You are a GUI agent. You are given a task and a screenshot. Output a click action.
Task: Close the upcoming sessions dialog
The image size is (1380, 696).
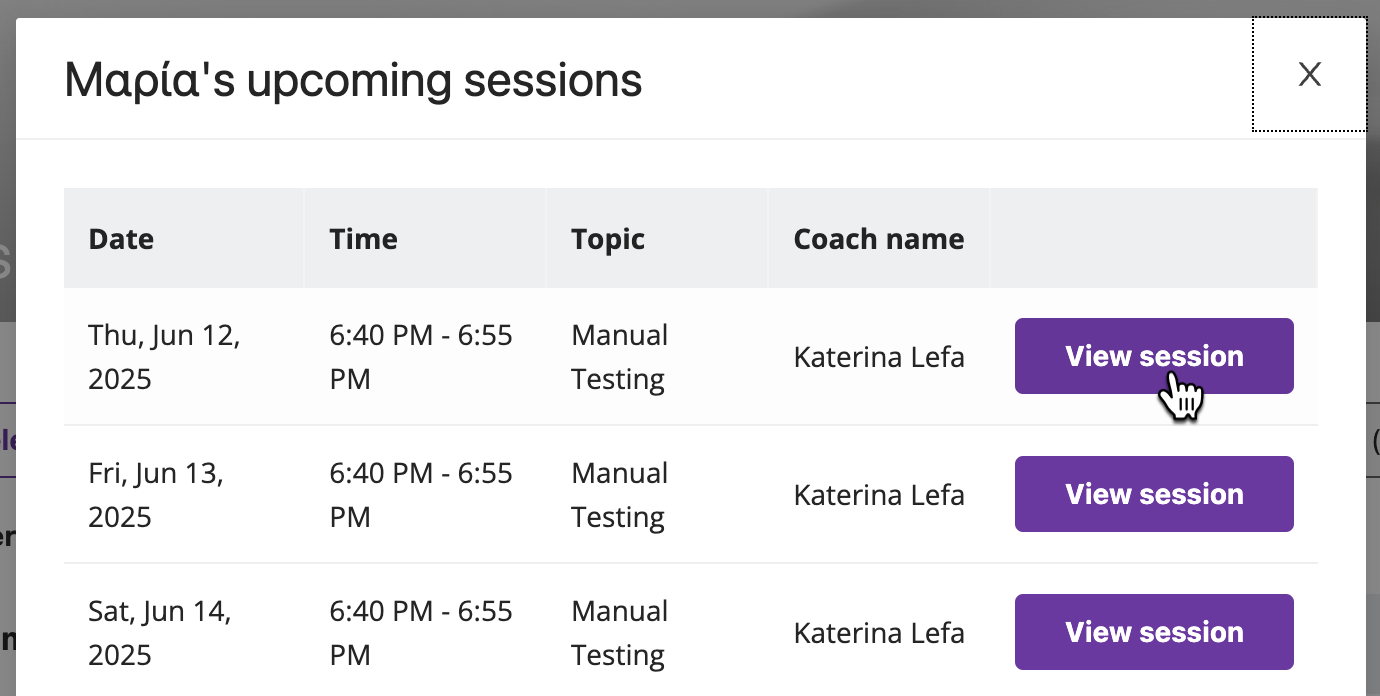[x=1309, y=74]
